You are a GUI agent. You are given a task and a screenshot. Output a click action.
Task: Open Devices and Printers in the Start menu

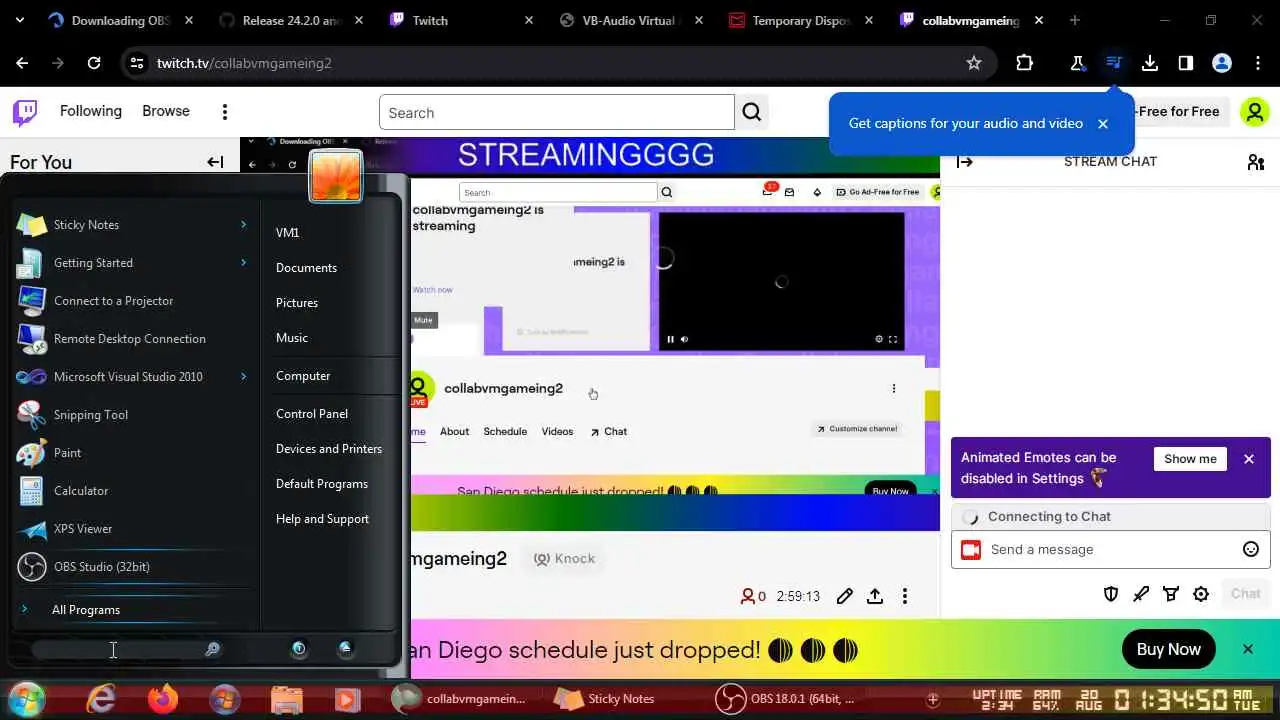(x=329, y=448)
